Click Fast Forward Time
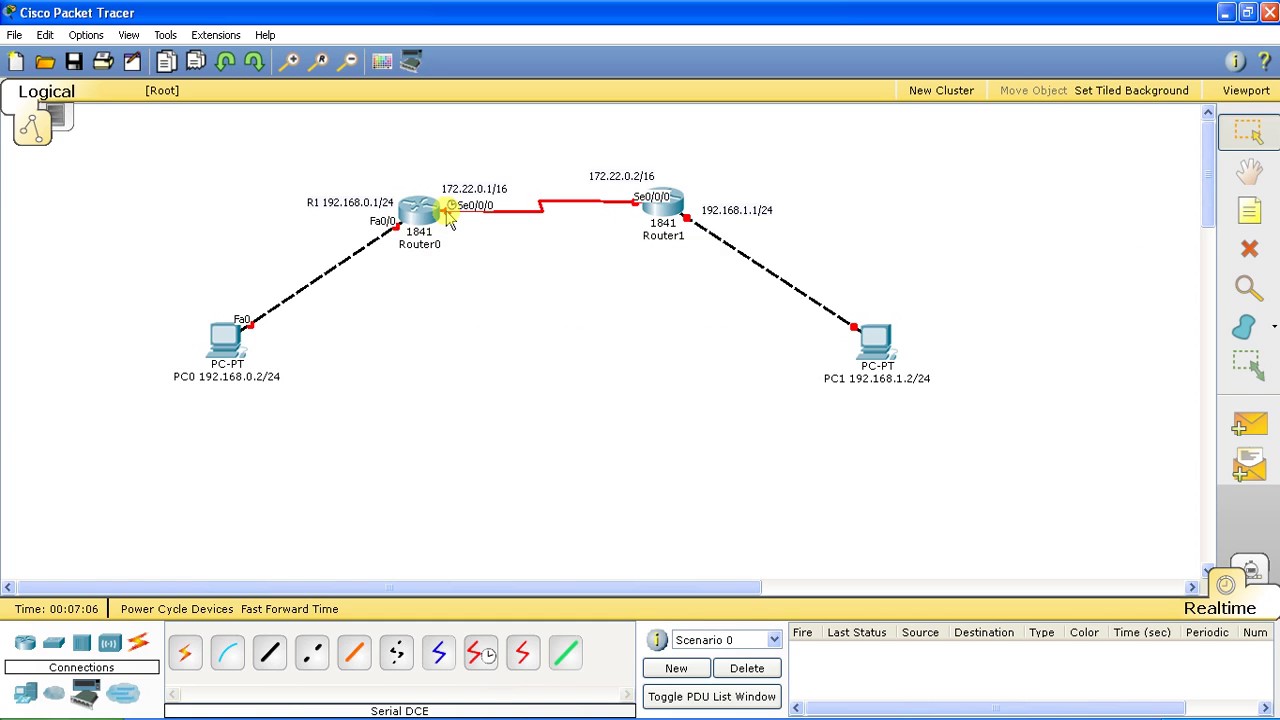This screenshot has height=720, width=1280. pos(289,609)
